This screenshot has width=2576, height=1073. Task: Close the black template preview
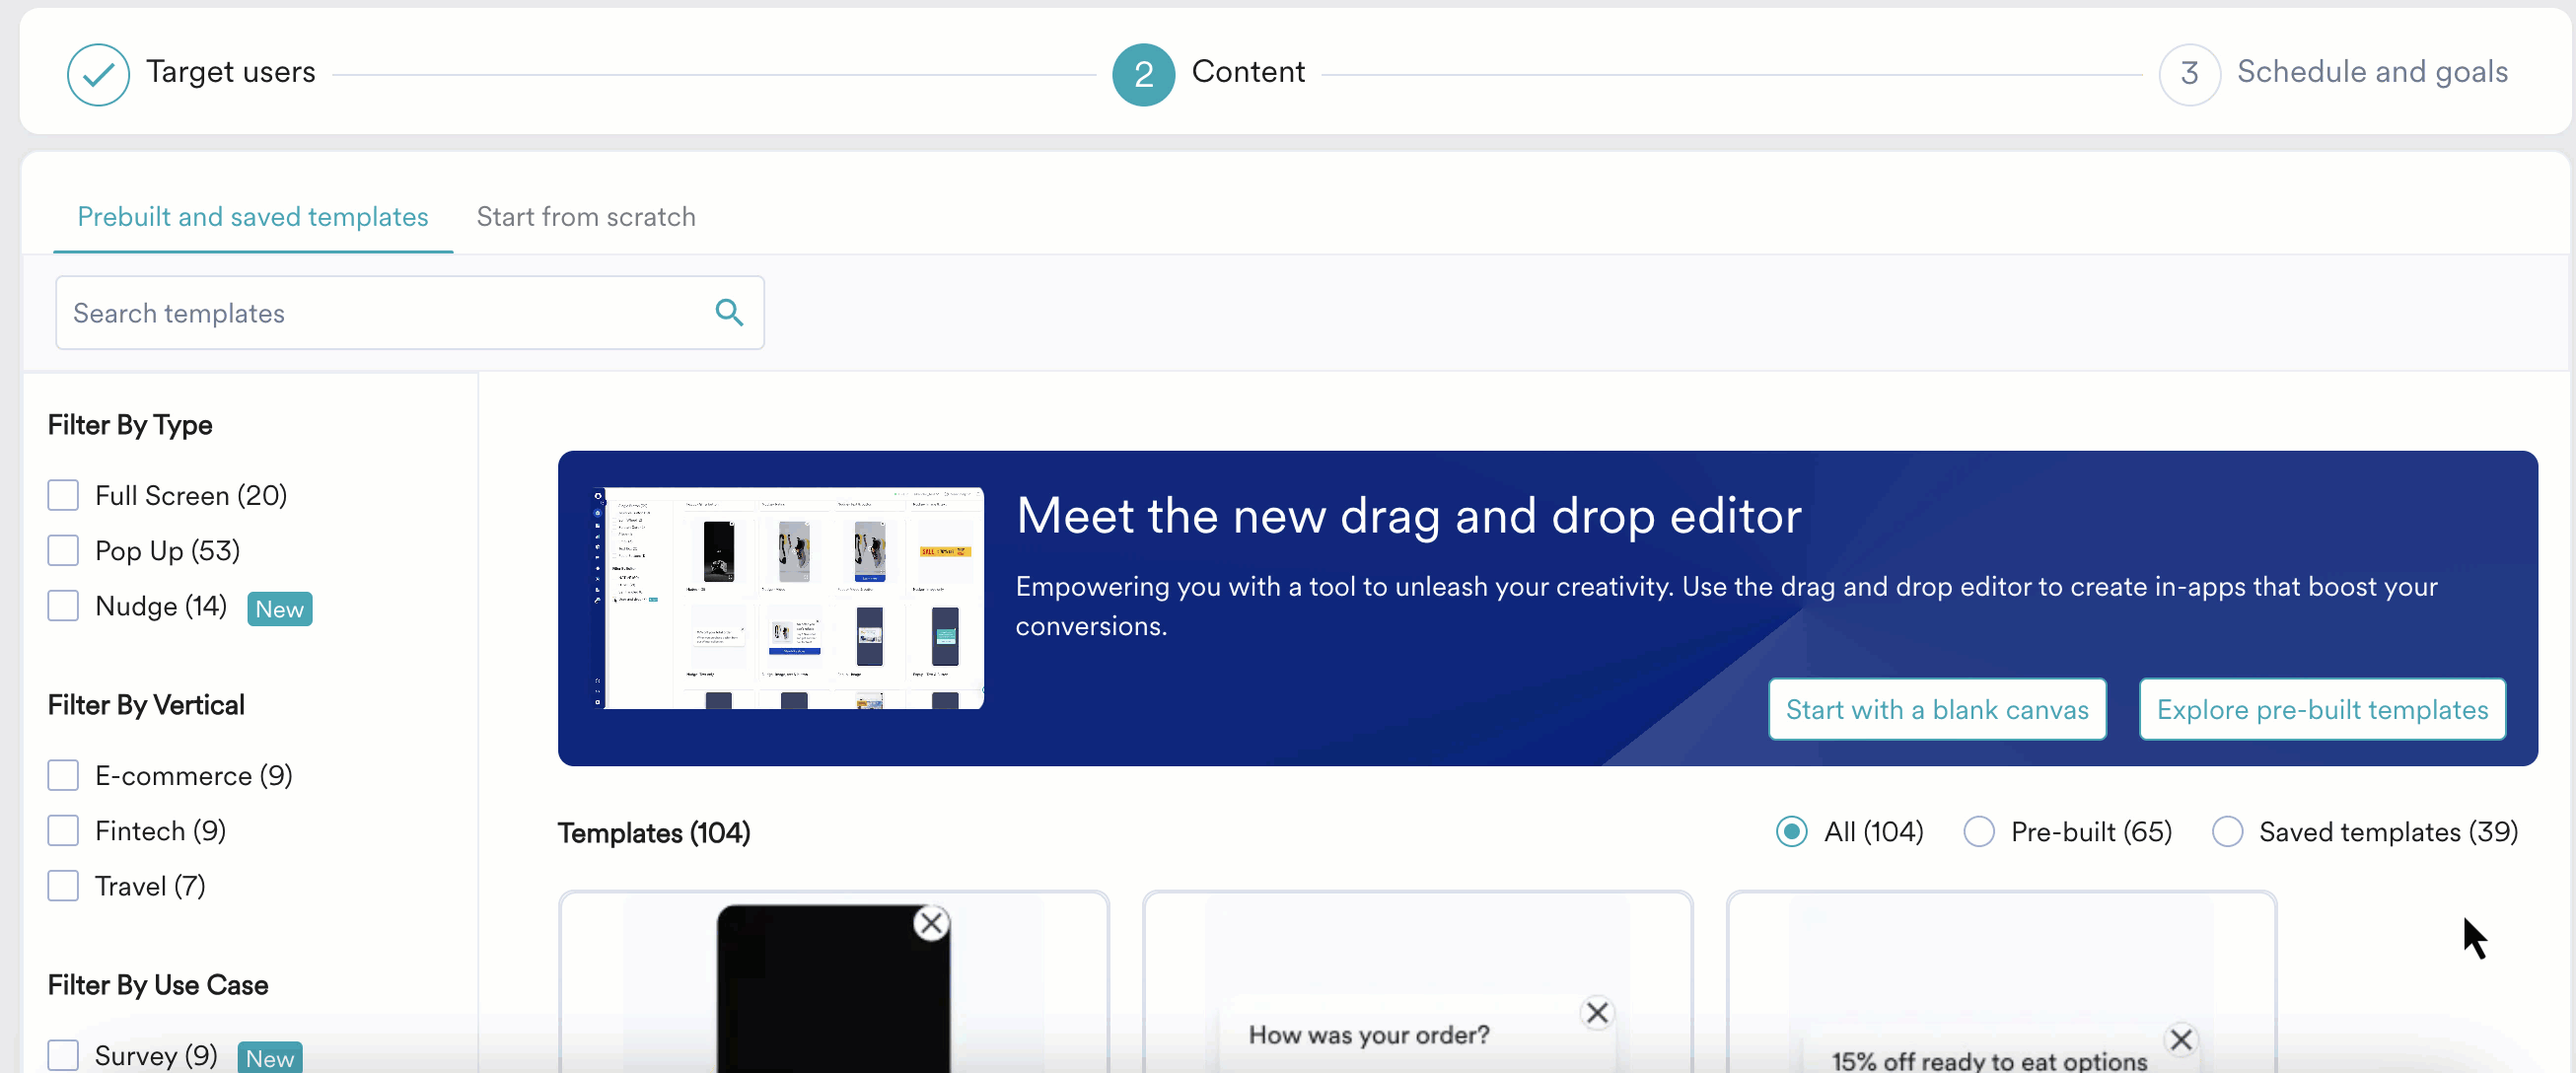point(931,922)
